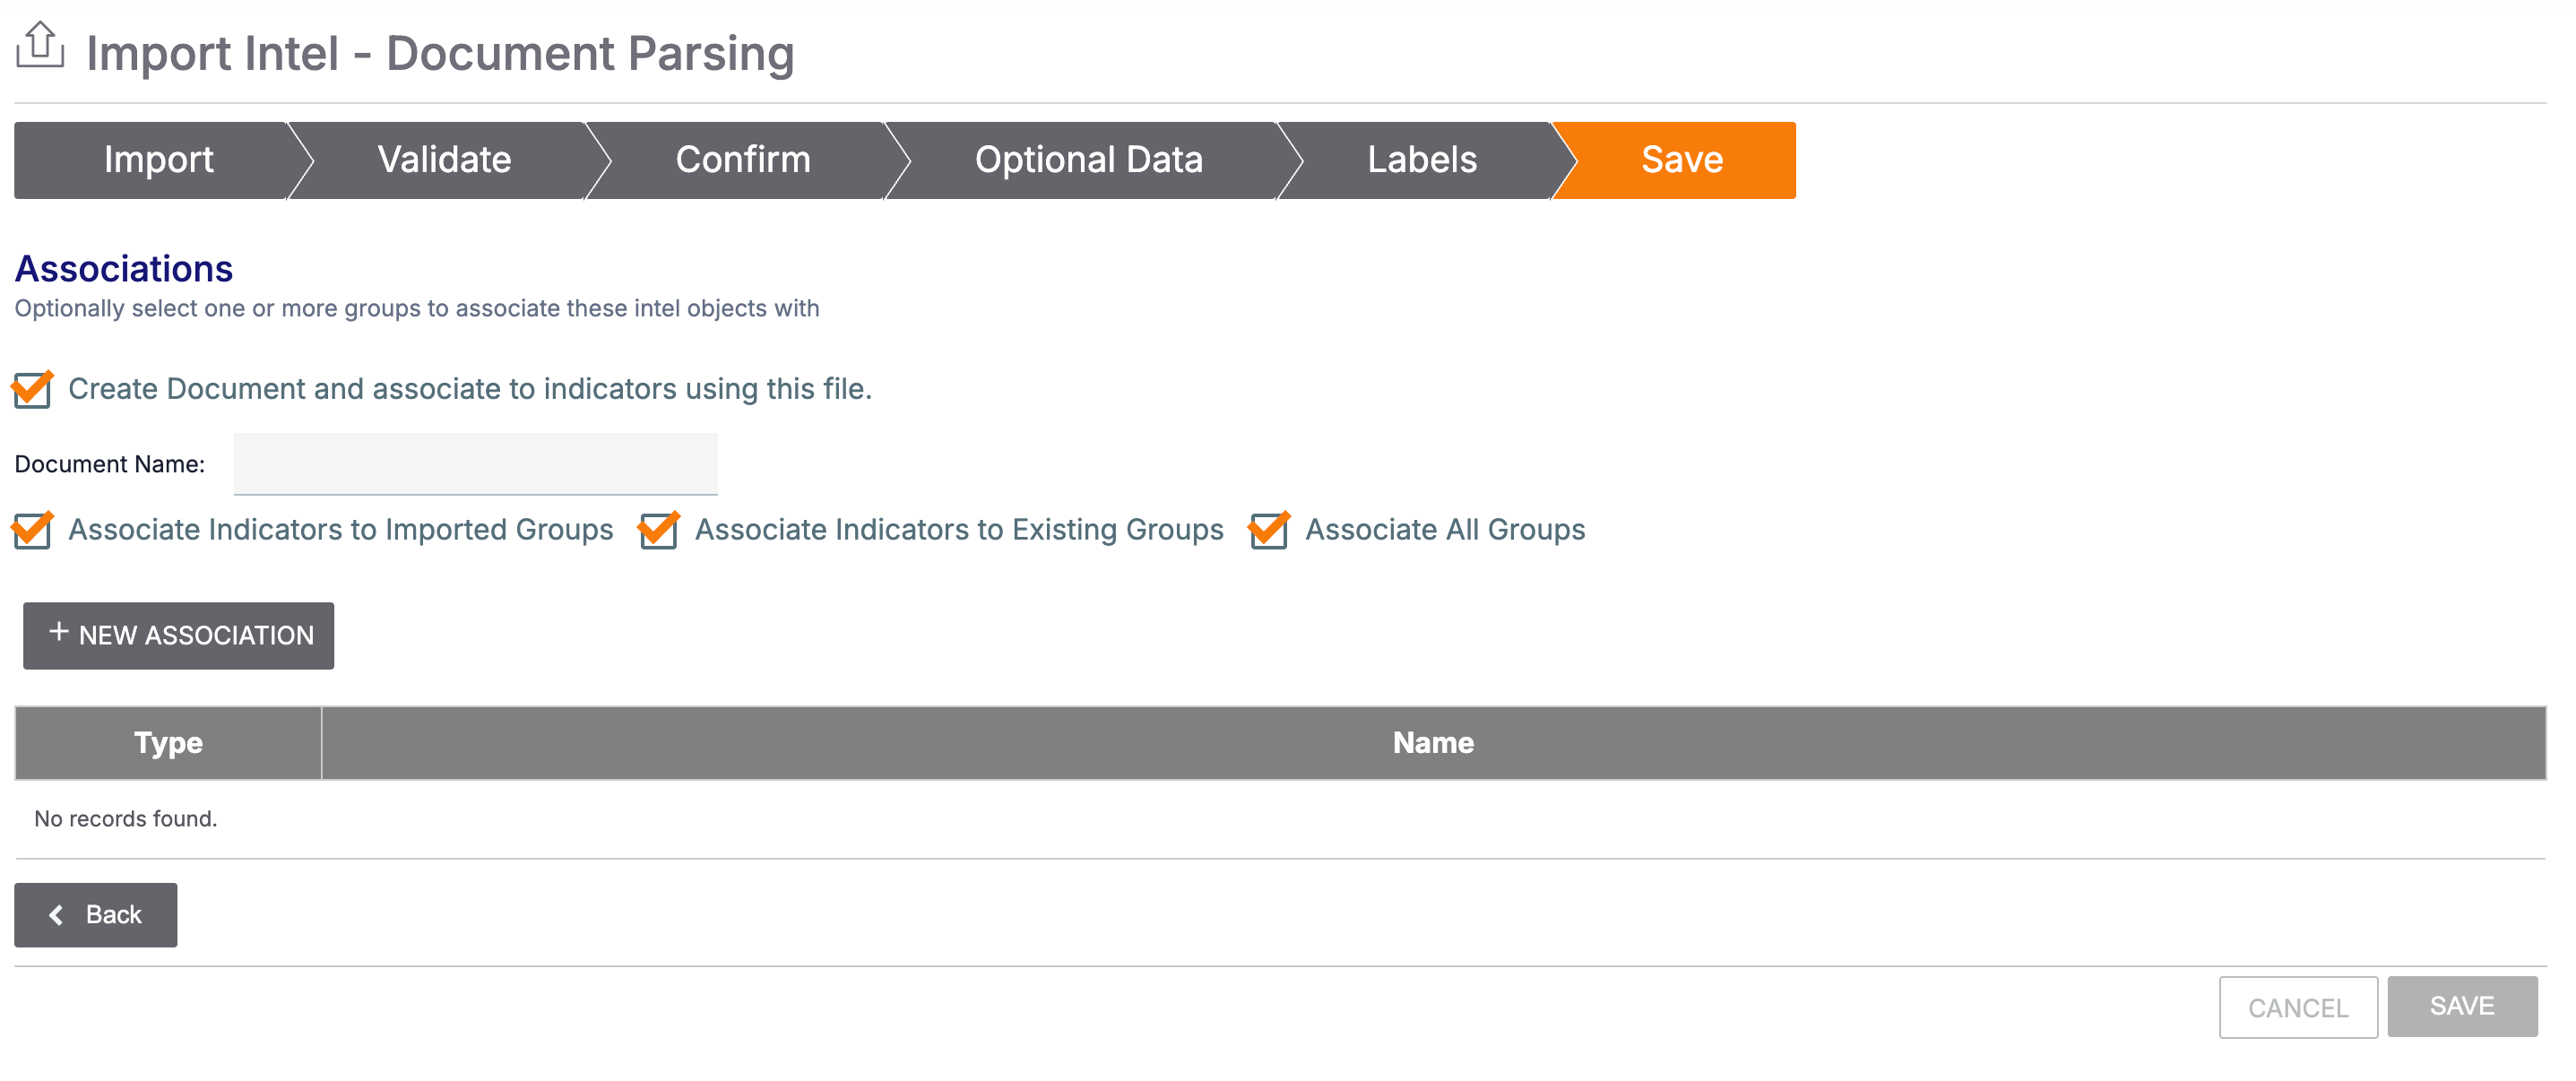Uncheck Associate Indicators to Existing Groups

click(x=659, y=530)
